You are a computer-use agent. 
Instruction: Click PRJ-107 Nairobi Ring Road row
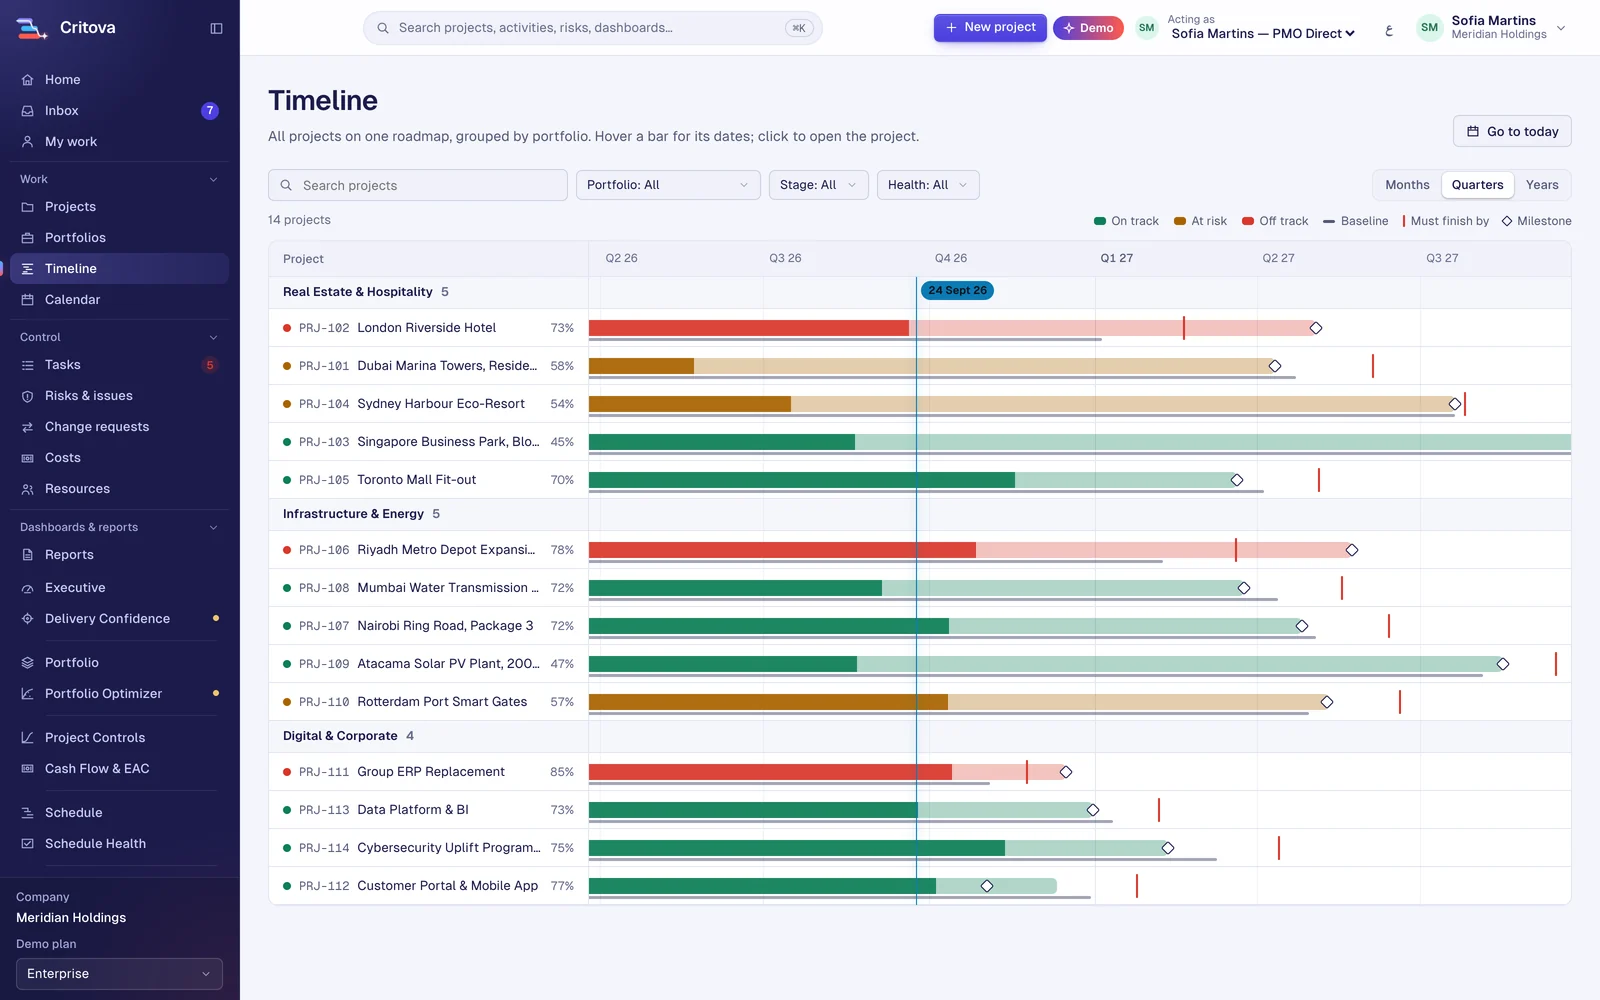pyautogui.click(x=428, y=626)
